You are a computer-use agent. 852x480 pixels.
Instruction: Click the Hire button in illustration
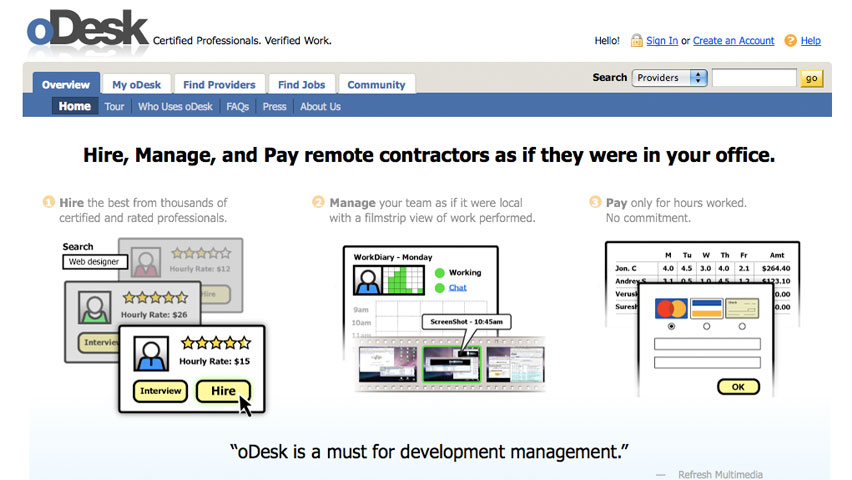click(x=223, y=391)
